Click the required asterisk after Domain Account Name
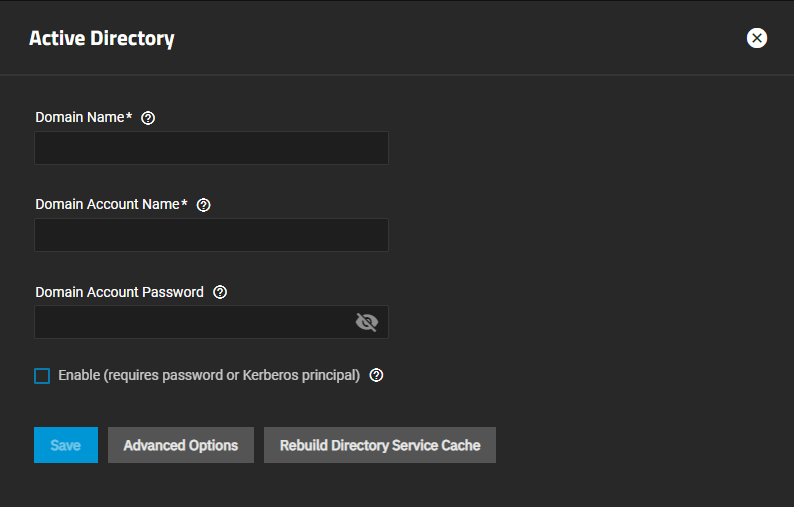Screen dimensions: 794x507 point(185,203)
